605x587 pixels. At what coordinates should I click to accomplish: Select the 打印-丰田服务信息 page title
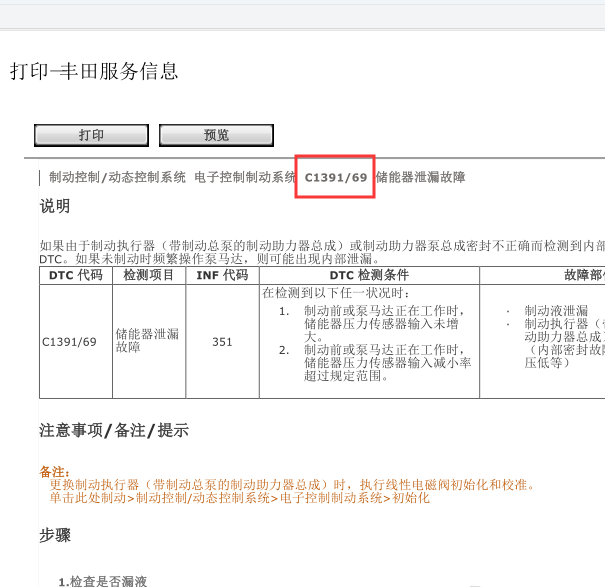coord(94,71)
